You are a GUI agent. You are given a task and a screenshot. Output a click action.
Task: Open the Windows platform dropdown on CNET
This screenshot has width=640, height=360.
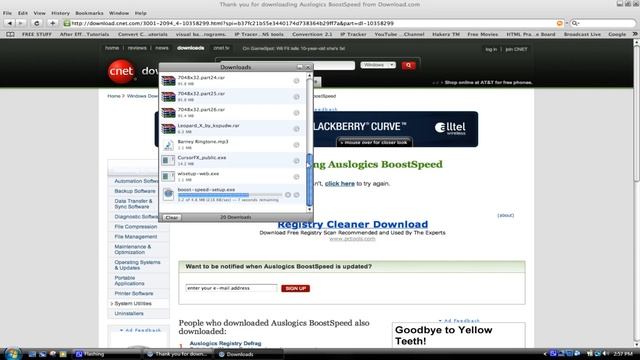coord(378,65)
